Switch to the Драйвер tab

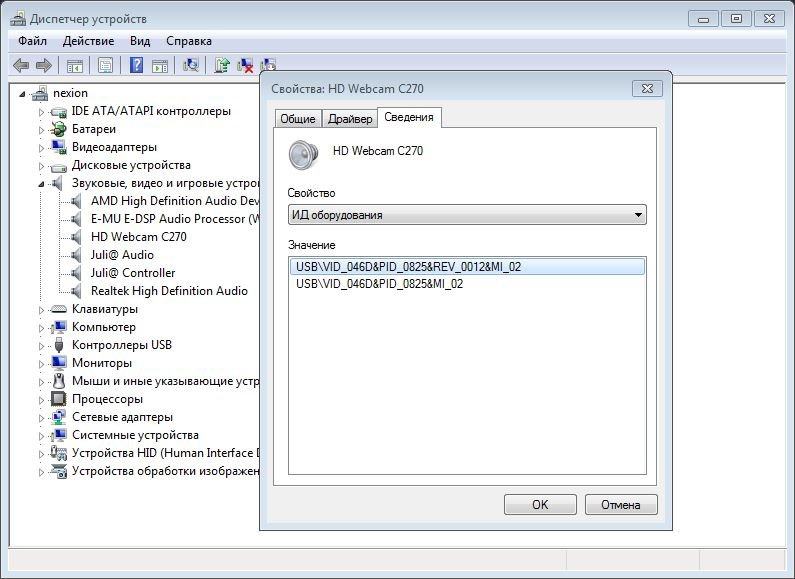[x=350, y=119]
